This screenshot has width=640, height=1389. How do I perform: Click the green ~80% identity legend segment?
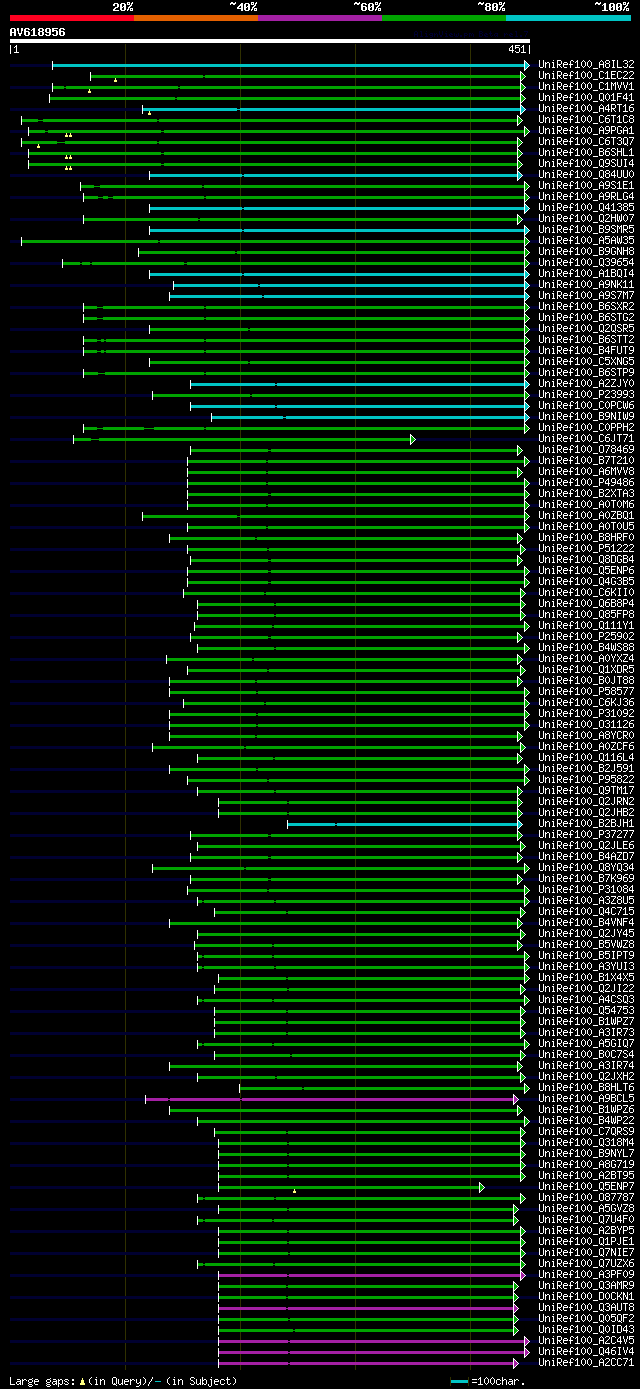(443, 18)
